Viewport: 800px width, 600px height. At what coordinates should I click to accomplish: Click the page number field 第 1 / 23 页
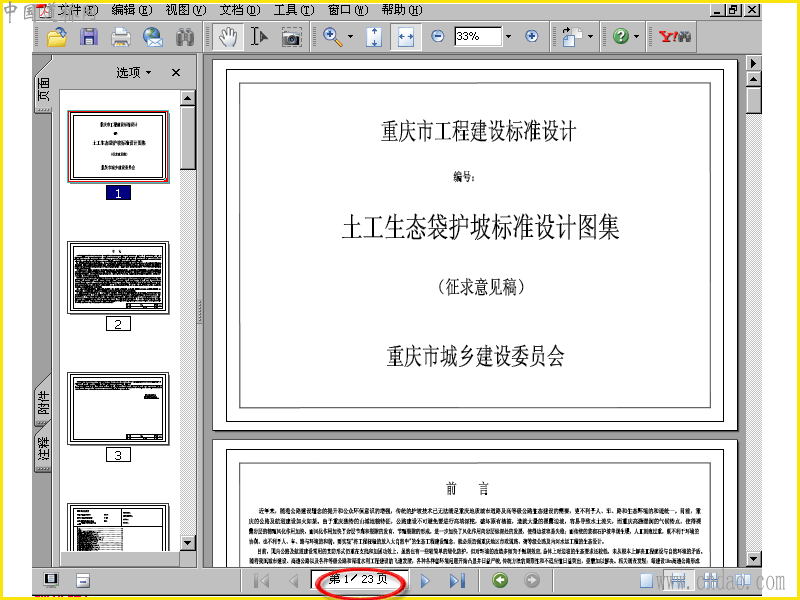360,580
